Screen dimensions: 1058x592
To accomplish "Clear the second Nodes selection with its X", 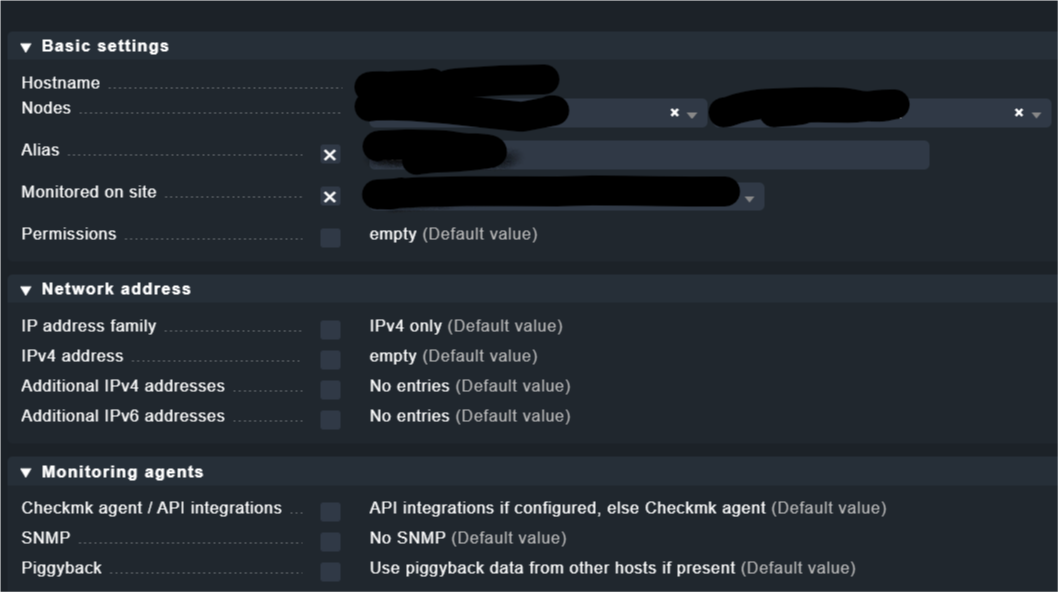I will (1018, 113).
